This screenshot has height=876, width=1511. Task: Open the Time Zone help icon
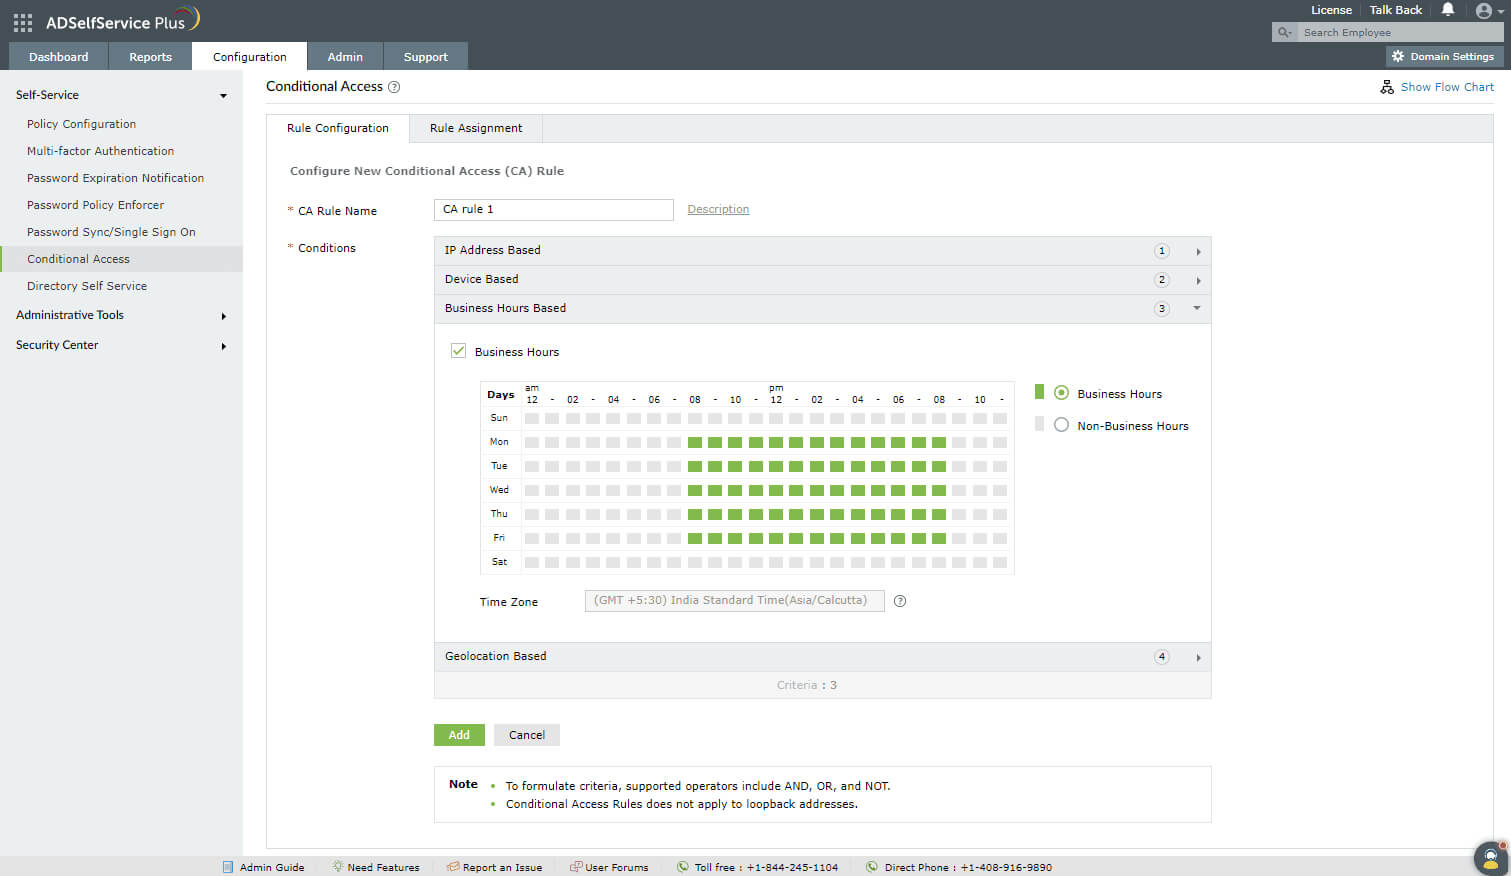(899, 600)
